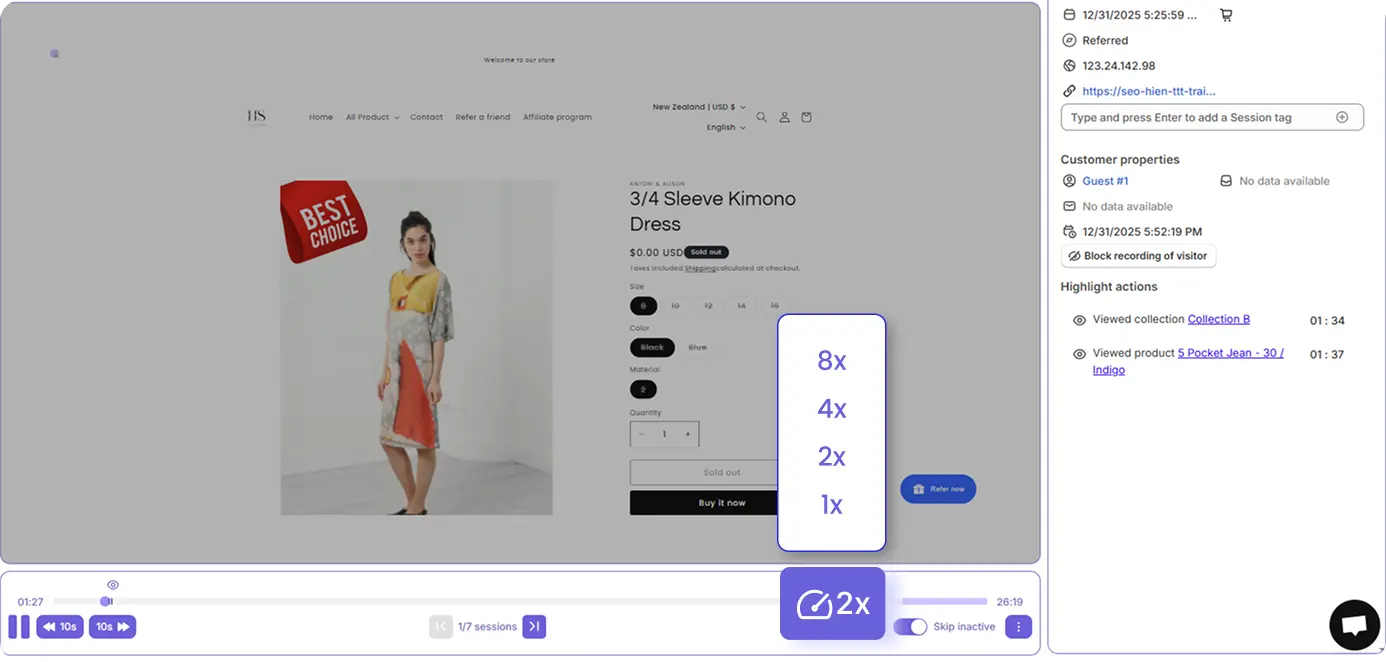This screenshot has width=1386, height=662.
Task: Toggle the Skip inactive switch
Action: [910, 627]
